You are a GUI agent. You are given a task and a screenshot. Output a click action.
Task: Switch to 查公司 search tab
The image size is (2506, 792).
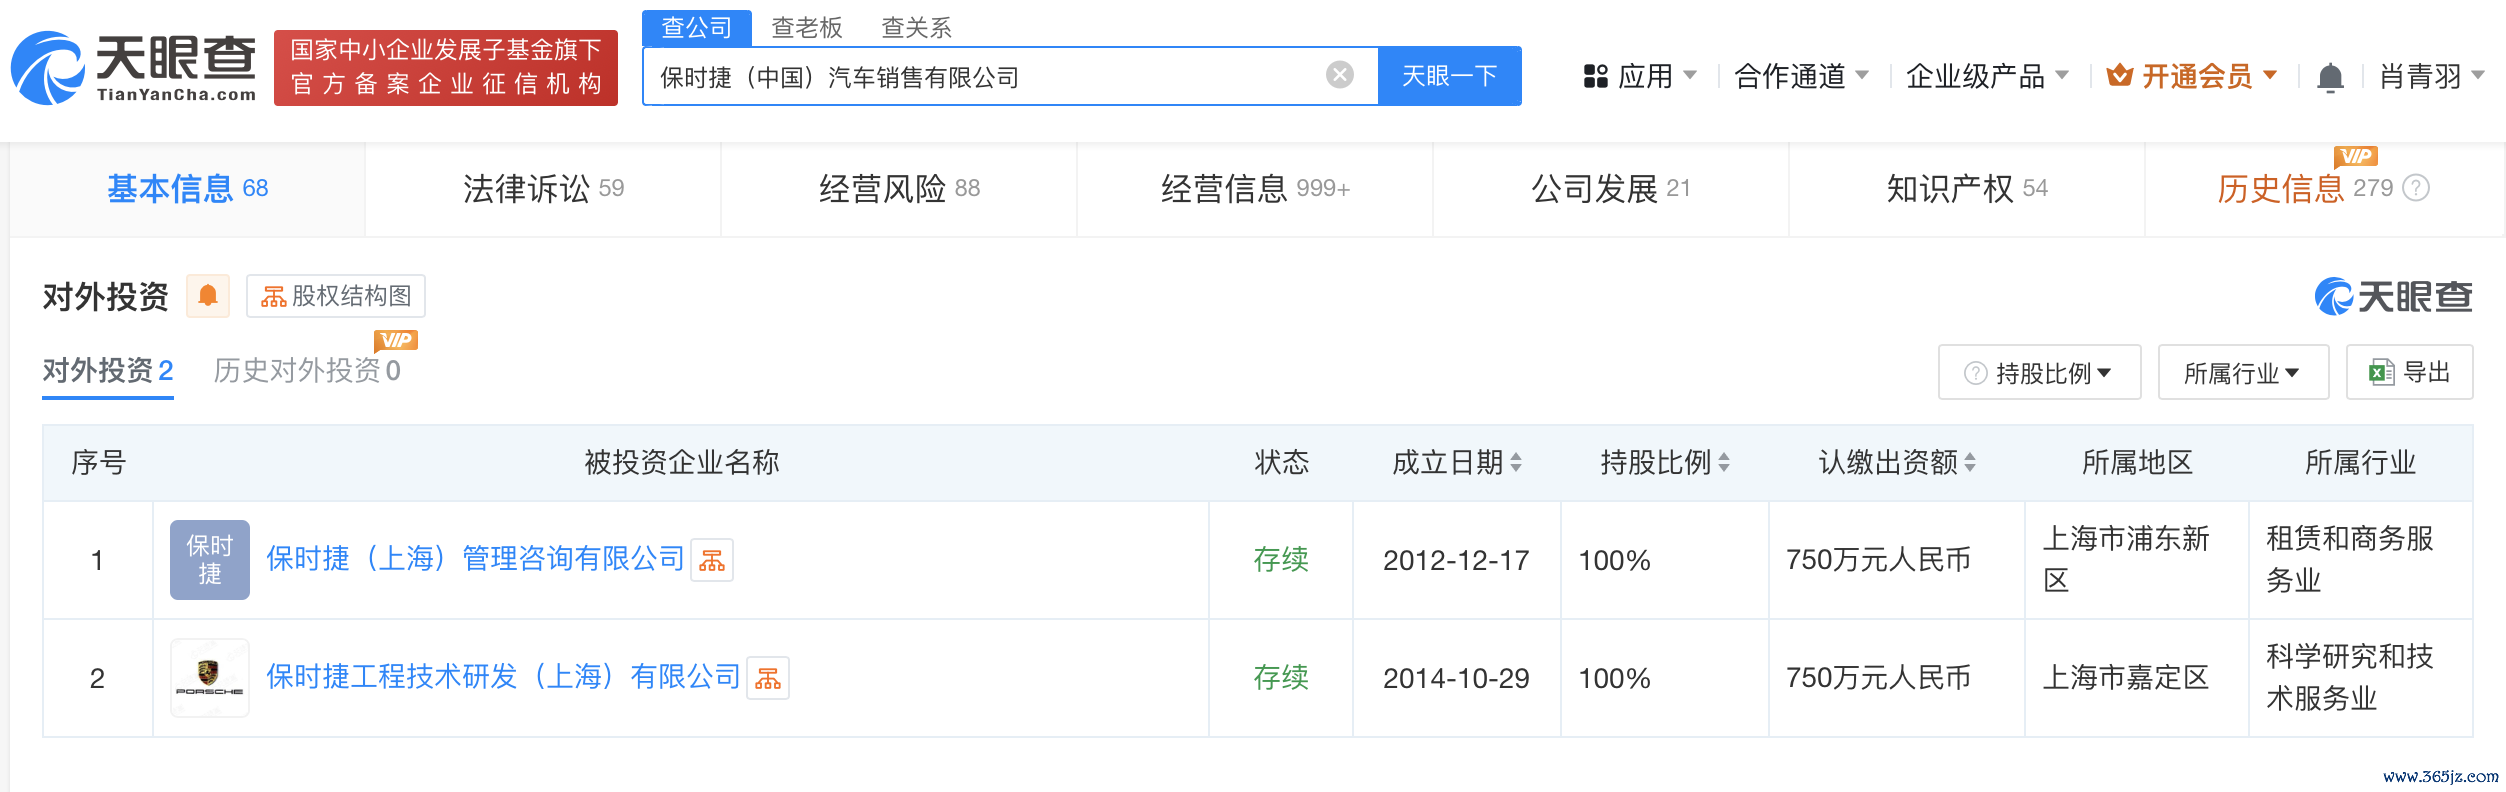coord(697,27)
